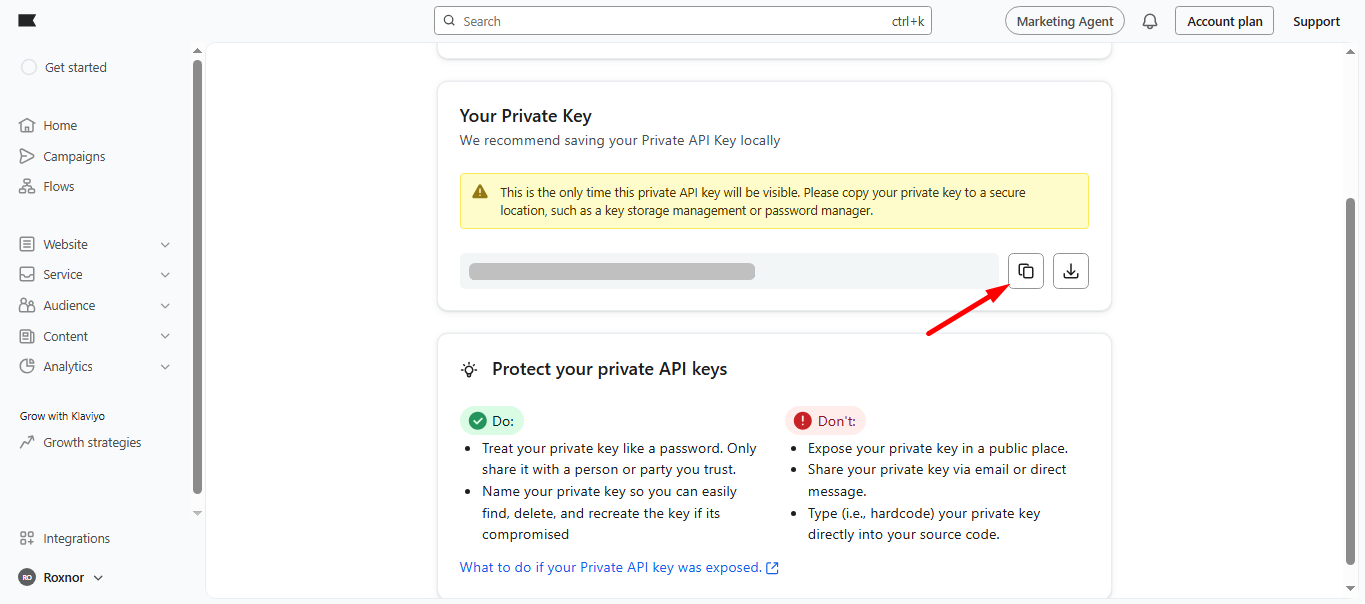
Task: Open the Analytics section icon
Action: (29, 366)
